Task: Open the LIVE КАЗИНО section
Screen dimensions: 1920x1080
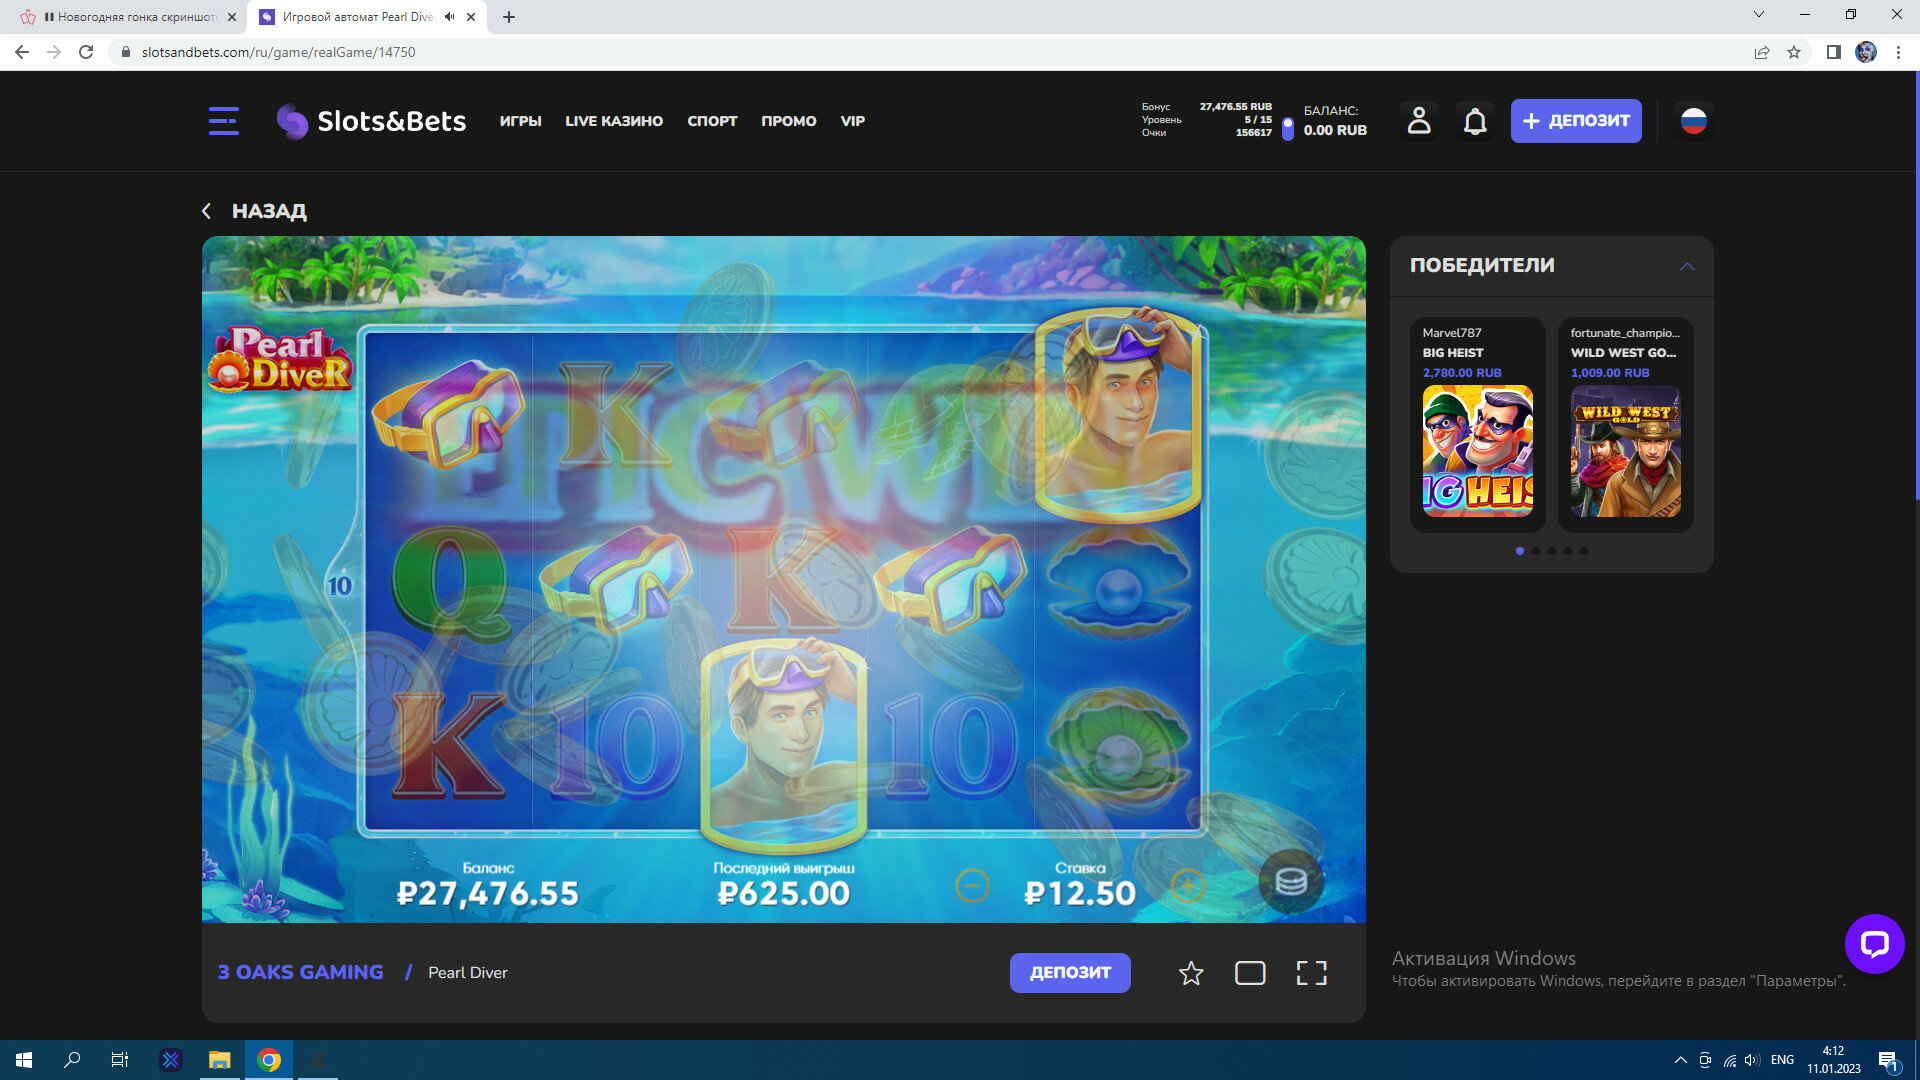Action: click(x=613, y=121)
